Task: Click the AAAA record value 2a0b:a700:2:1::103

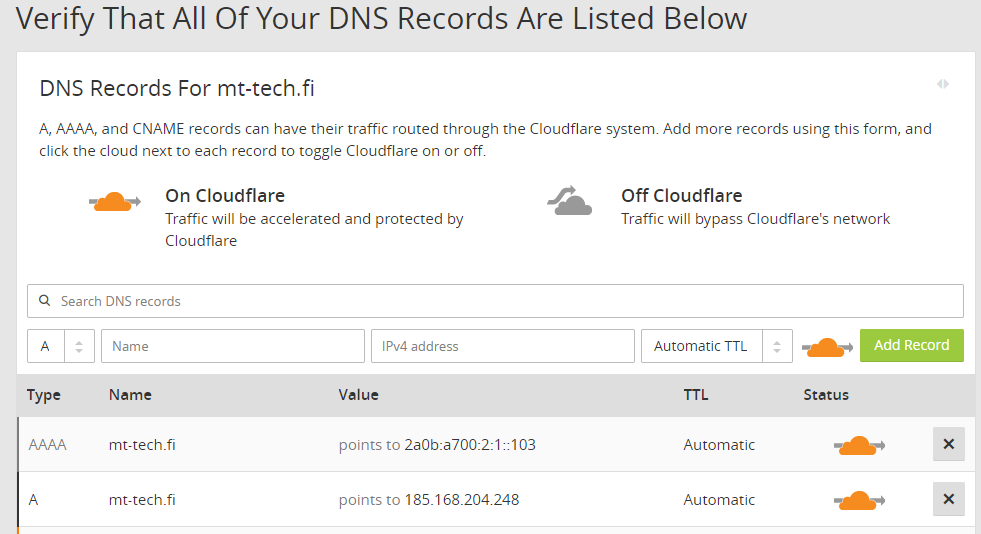Action: click(x=469, y=445)
